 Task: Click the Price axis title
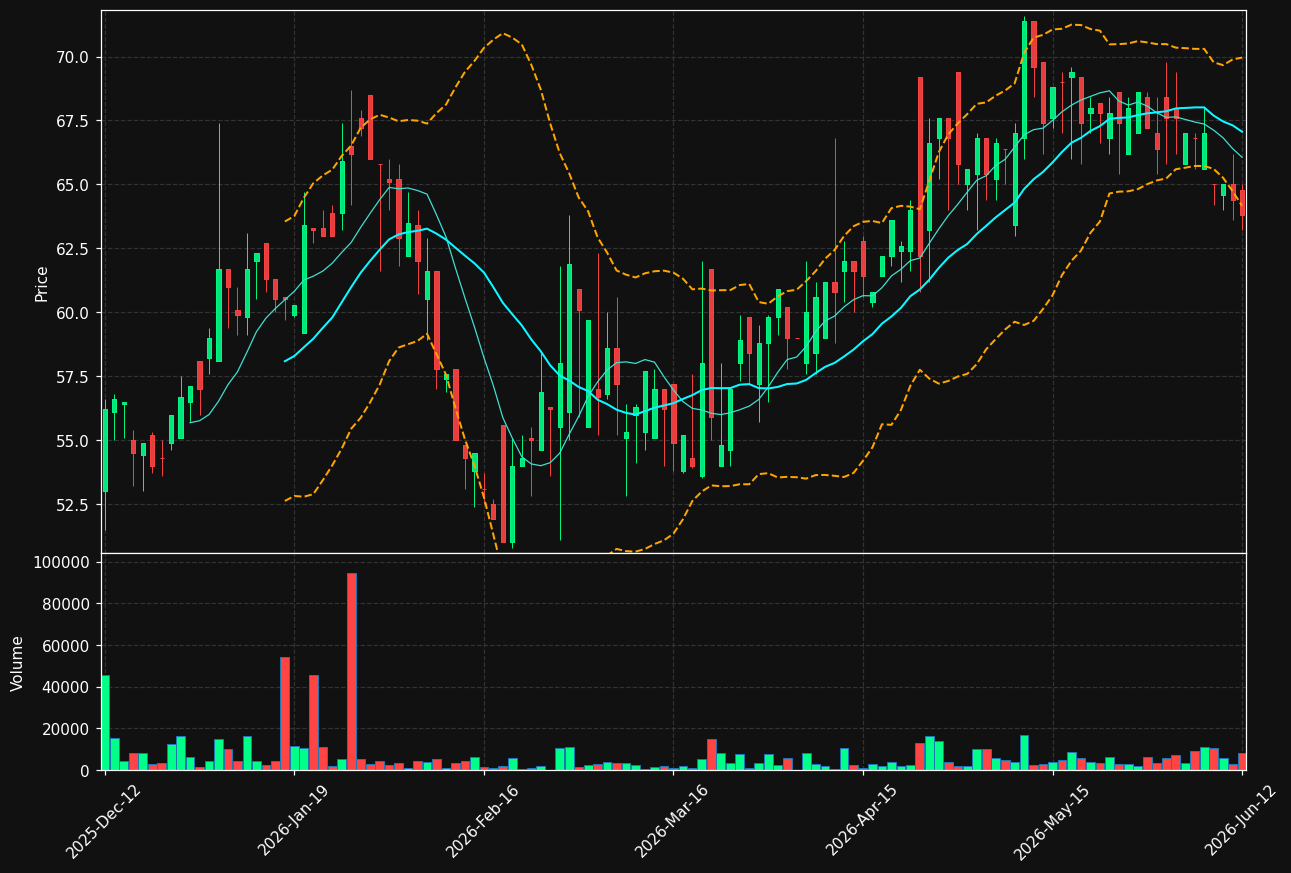pos(42,283)
